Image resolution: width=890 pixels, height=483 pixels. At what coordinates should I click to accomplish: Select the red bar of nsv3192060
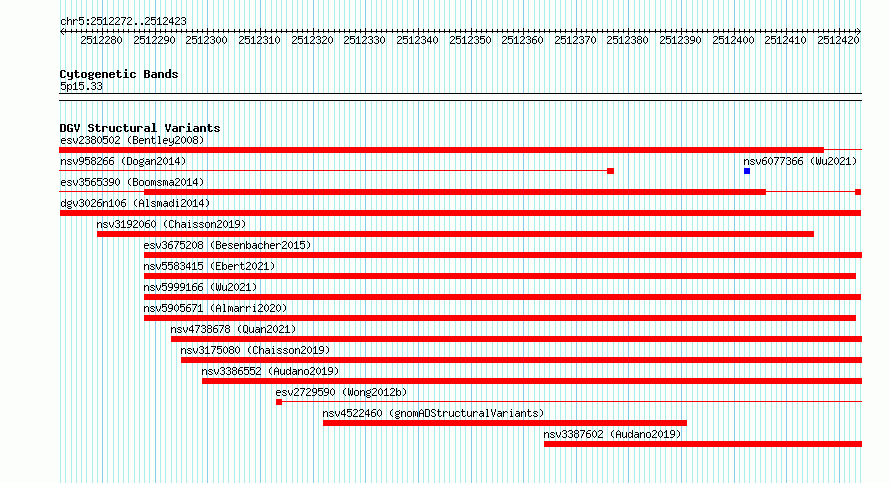point(455,234)
